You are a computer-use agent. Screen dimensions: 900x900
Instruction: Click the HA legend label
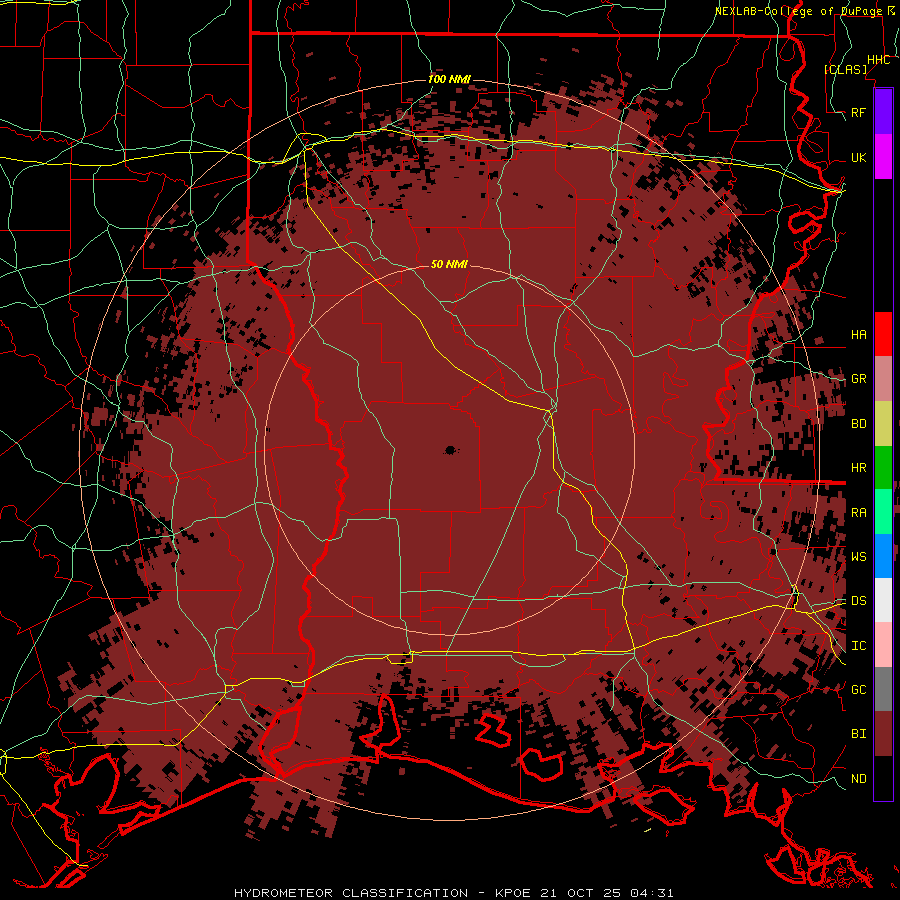859,334
